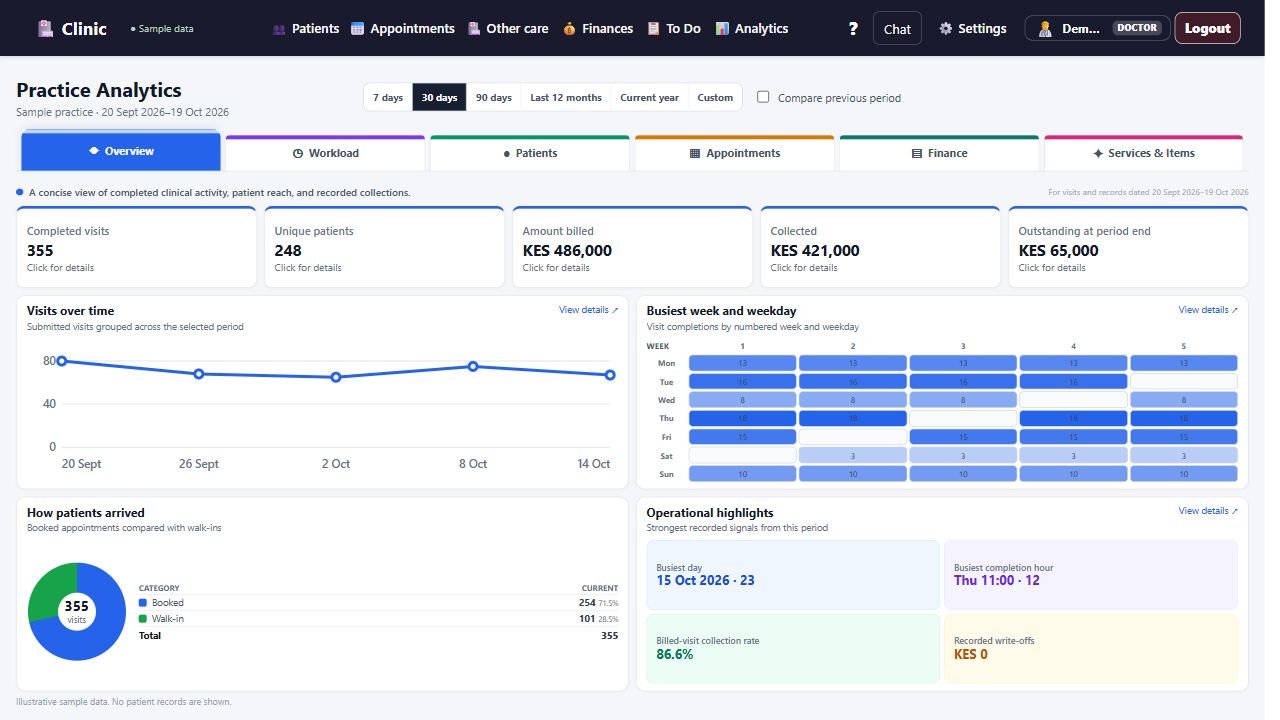Open the Unique patients card
1280x720 pixels.
coord(385,247)
